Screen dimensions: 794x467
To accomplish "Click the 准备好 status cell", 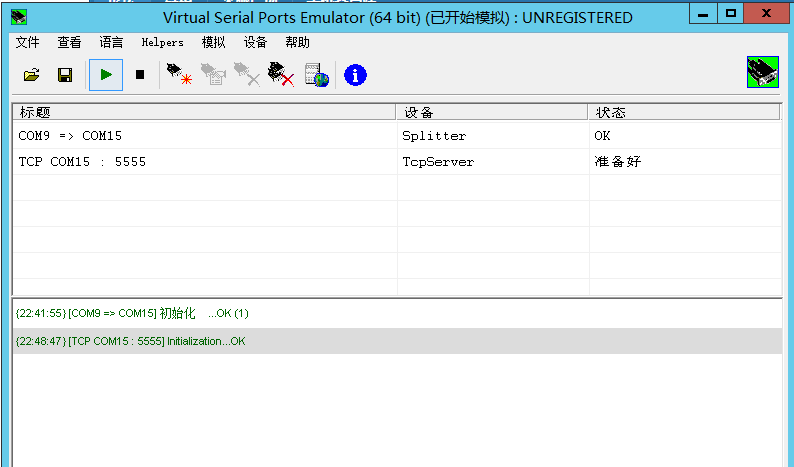I will pyautogui.click(x=618, y=162).
